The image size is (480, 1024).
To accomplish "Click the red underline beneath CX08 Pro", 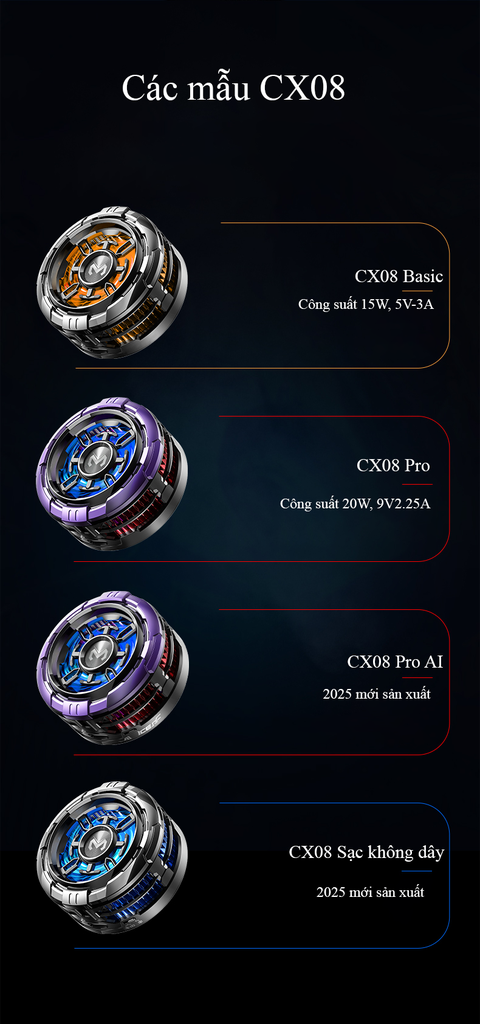I will click(x=417, y=484).
